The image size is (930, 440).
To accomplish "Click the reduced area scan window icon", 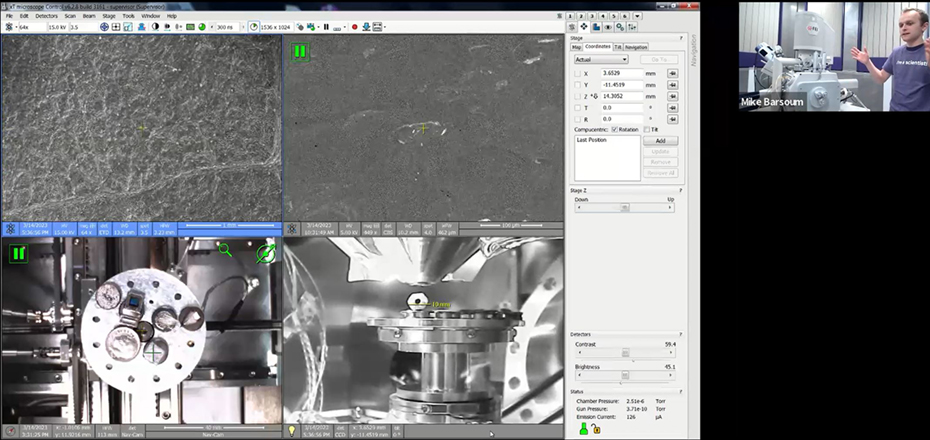I will click(x=128, y=27).
